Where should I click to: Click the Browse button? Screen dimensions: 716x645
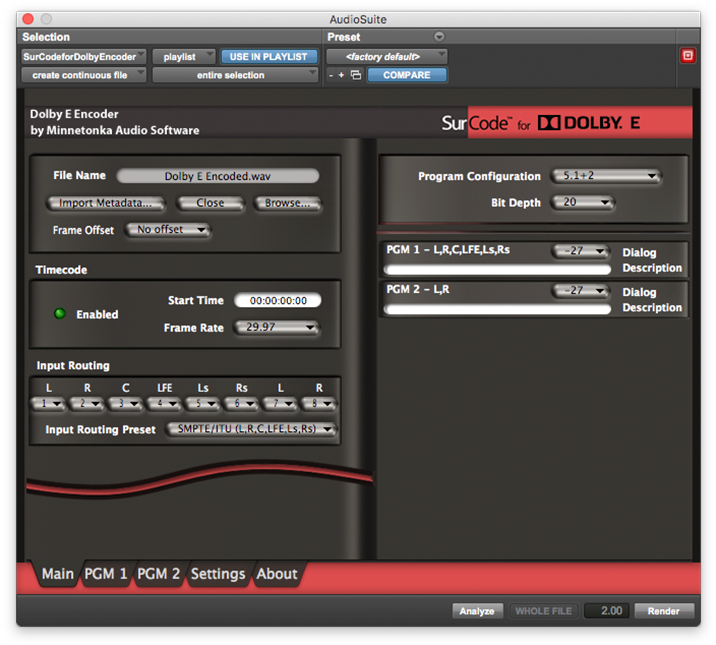(x=287, y=203)
